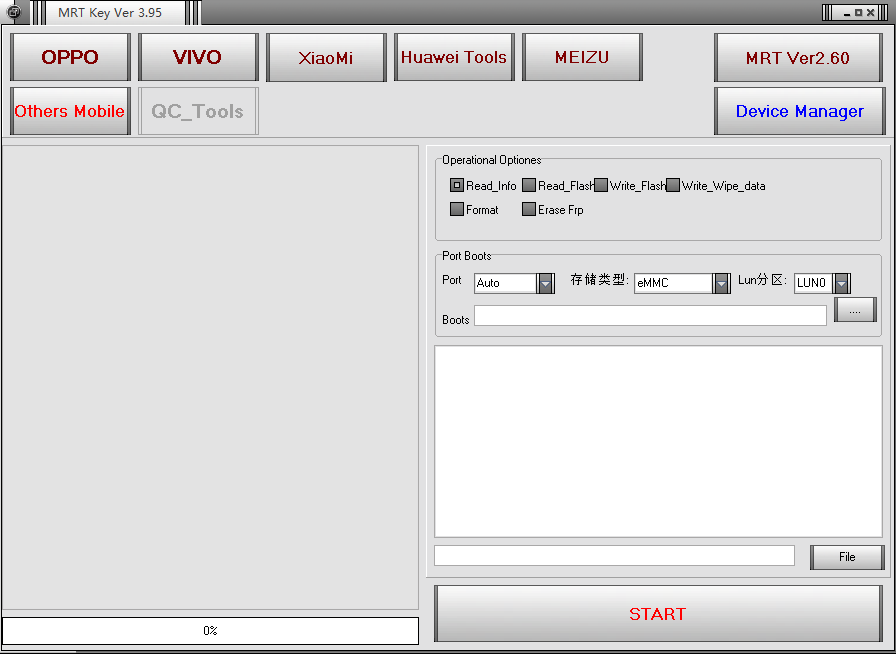Viewport: 896px width, 654px height.
Task: Enable the Erase Frp checkbox
Action: point(529,209)
